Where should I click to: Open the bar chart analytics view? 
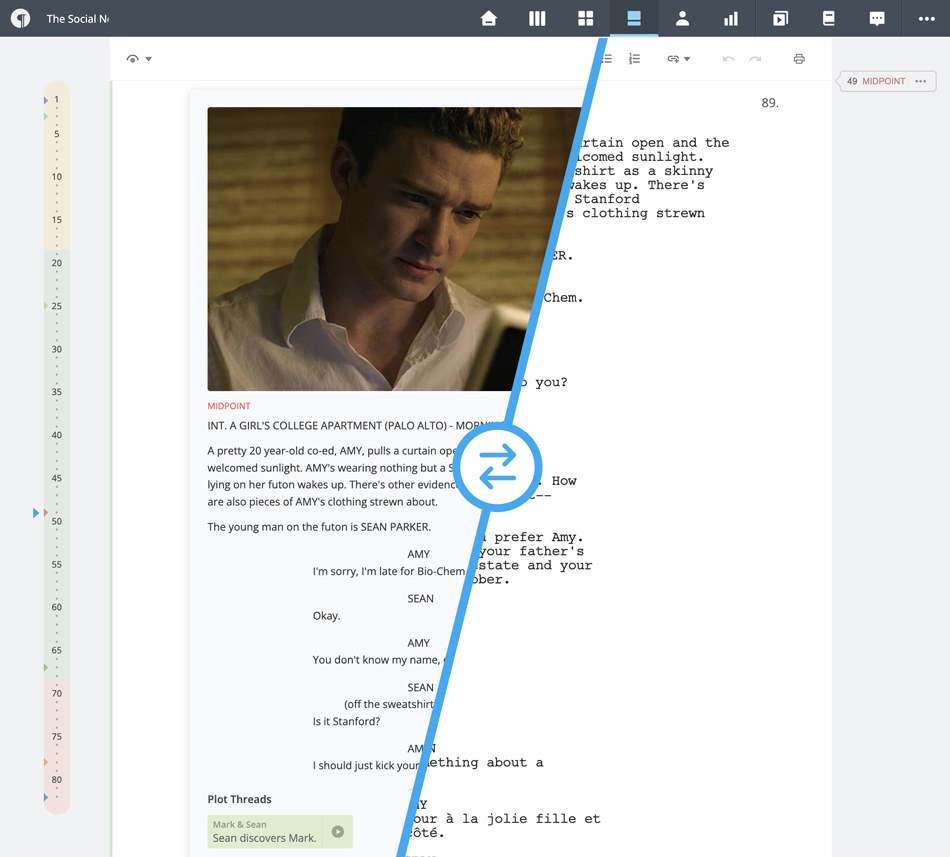point(731,19)
